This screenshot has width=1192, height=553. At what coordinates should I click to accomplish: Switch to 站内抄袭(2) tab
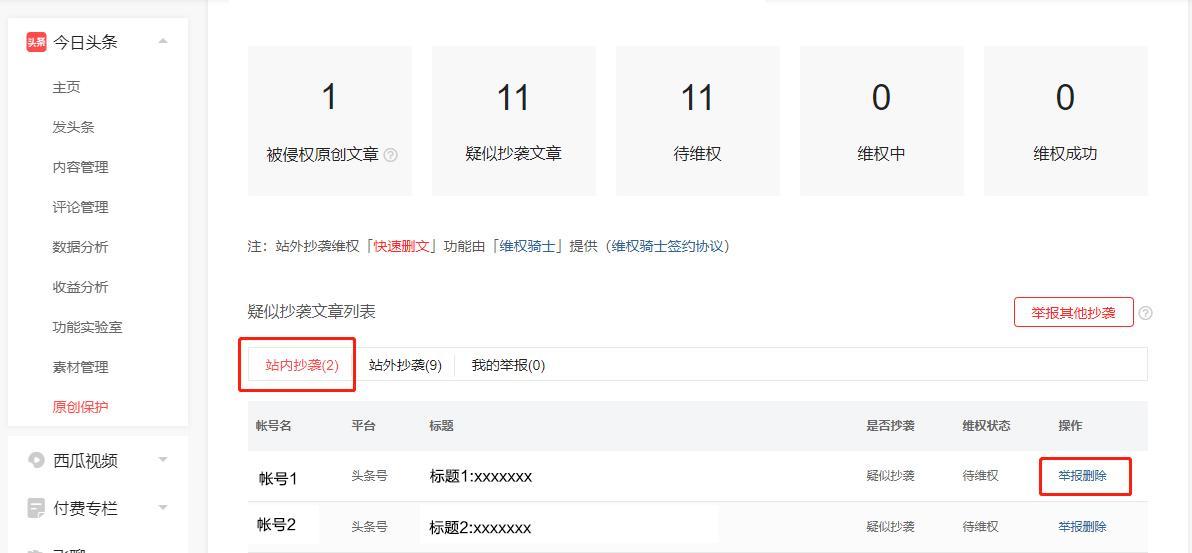click(302, 365)
